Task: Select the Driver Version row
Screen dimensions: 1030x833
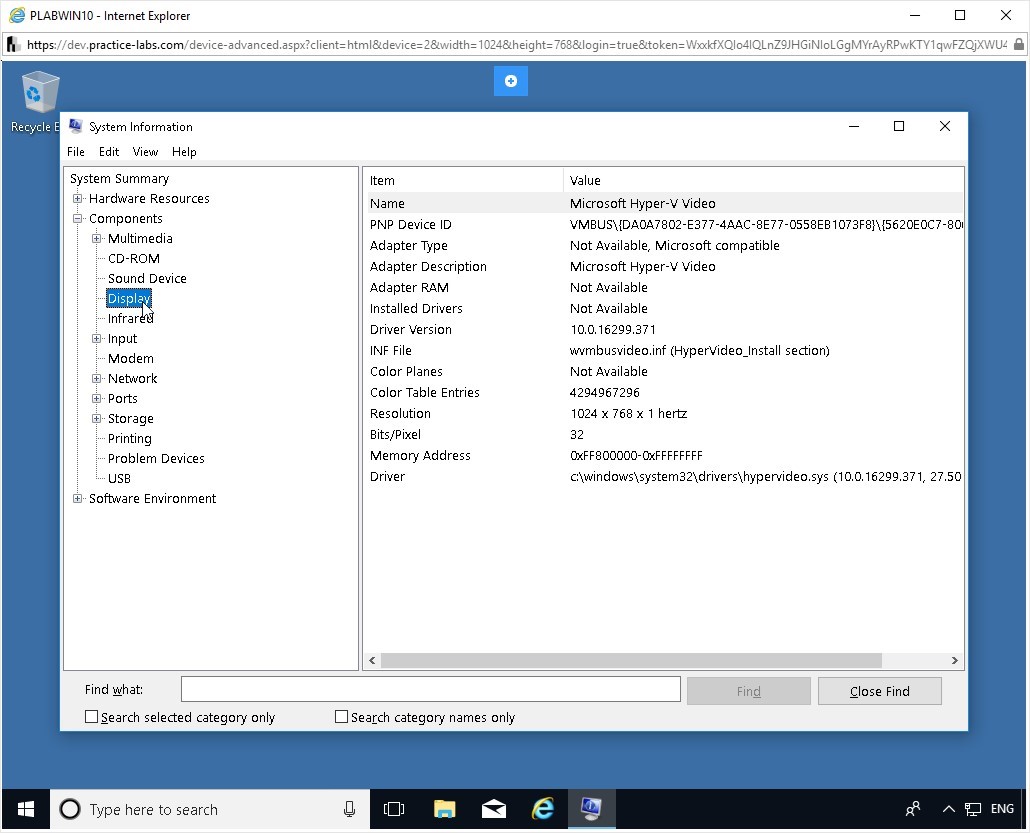Action: pyautogui.click(x=663, y=329)
